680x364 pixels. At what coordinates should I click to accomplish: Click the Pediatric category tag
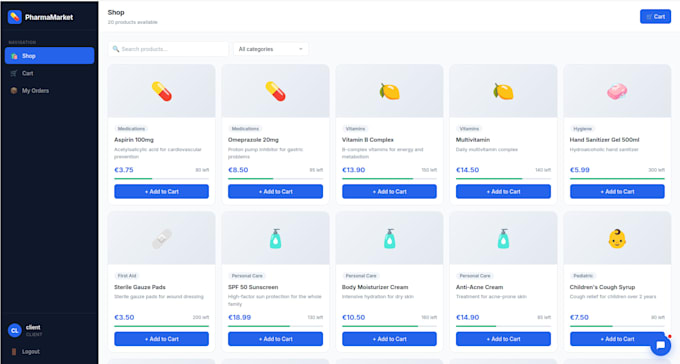pos(583,276)
